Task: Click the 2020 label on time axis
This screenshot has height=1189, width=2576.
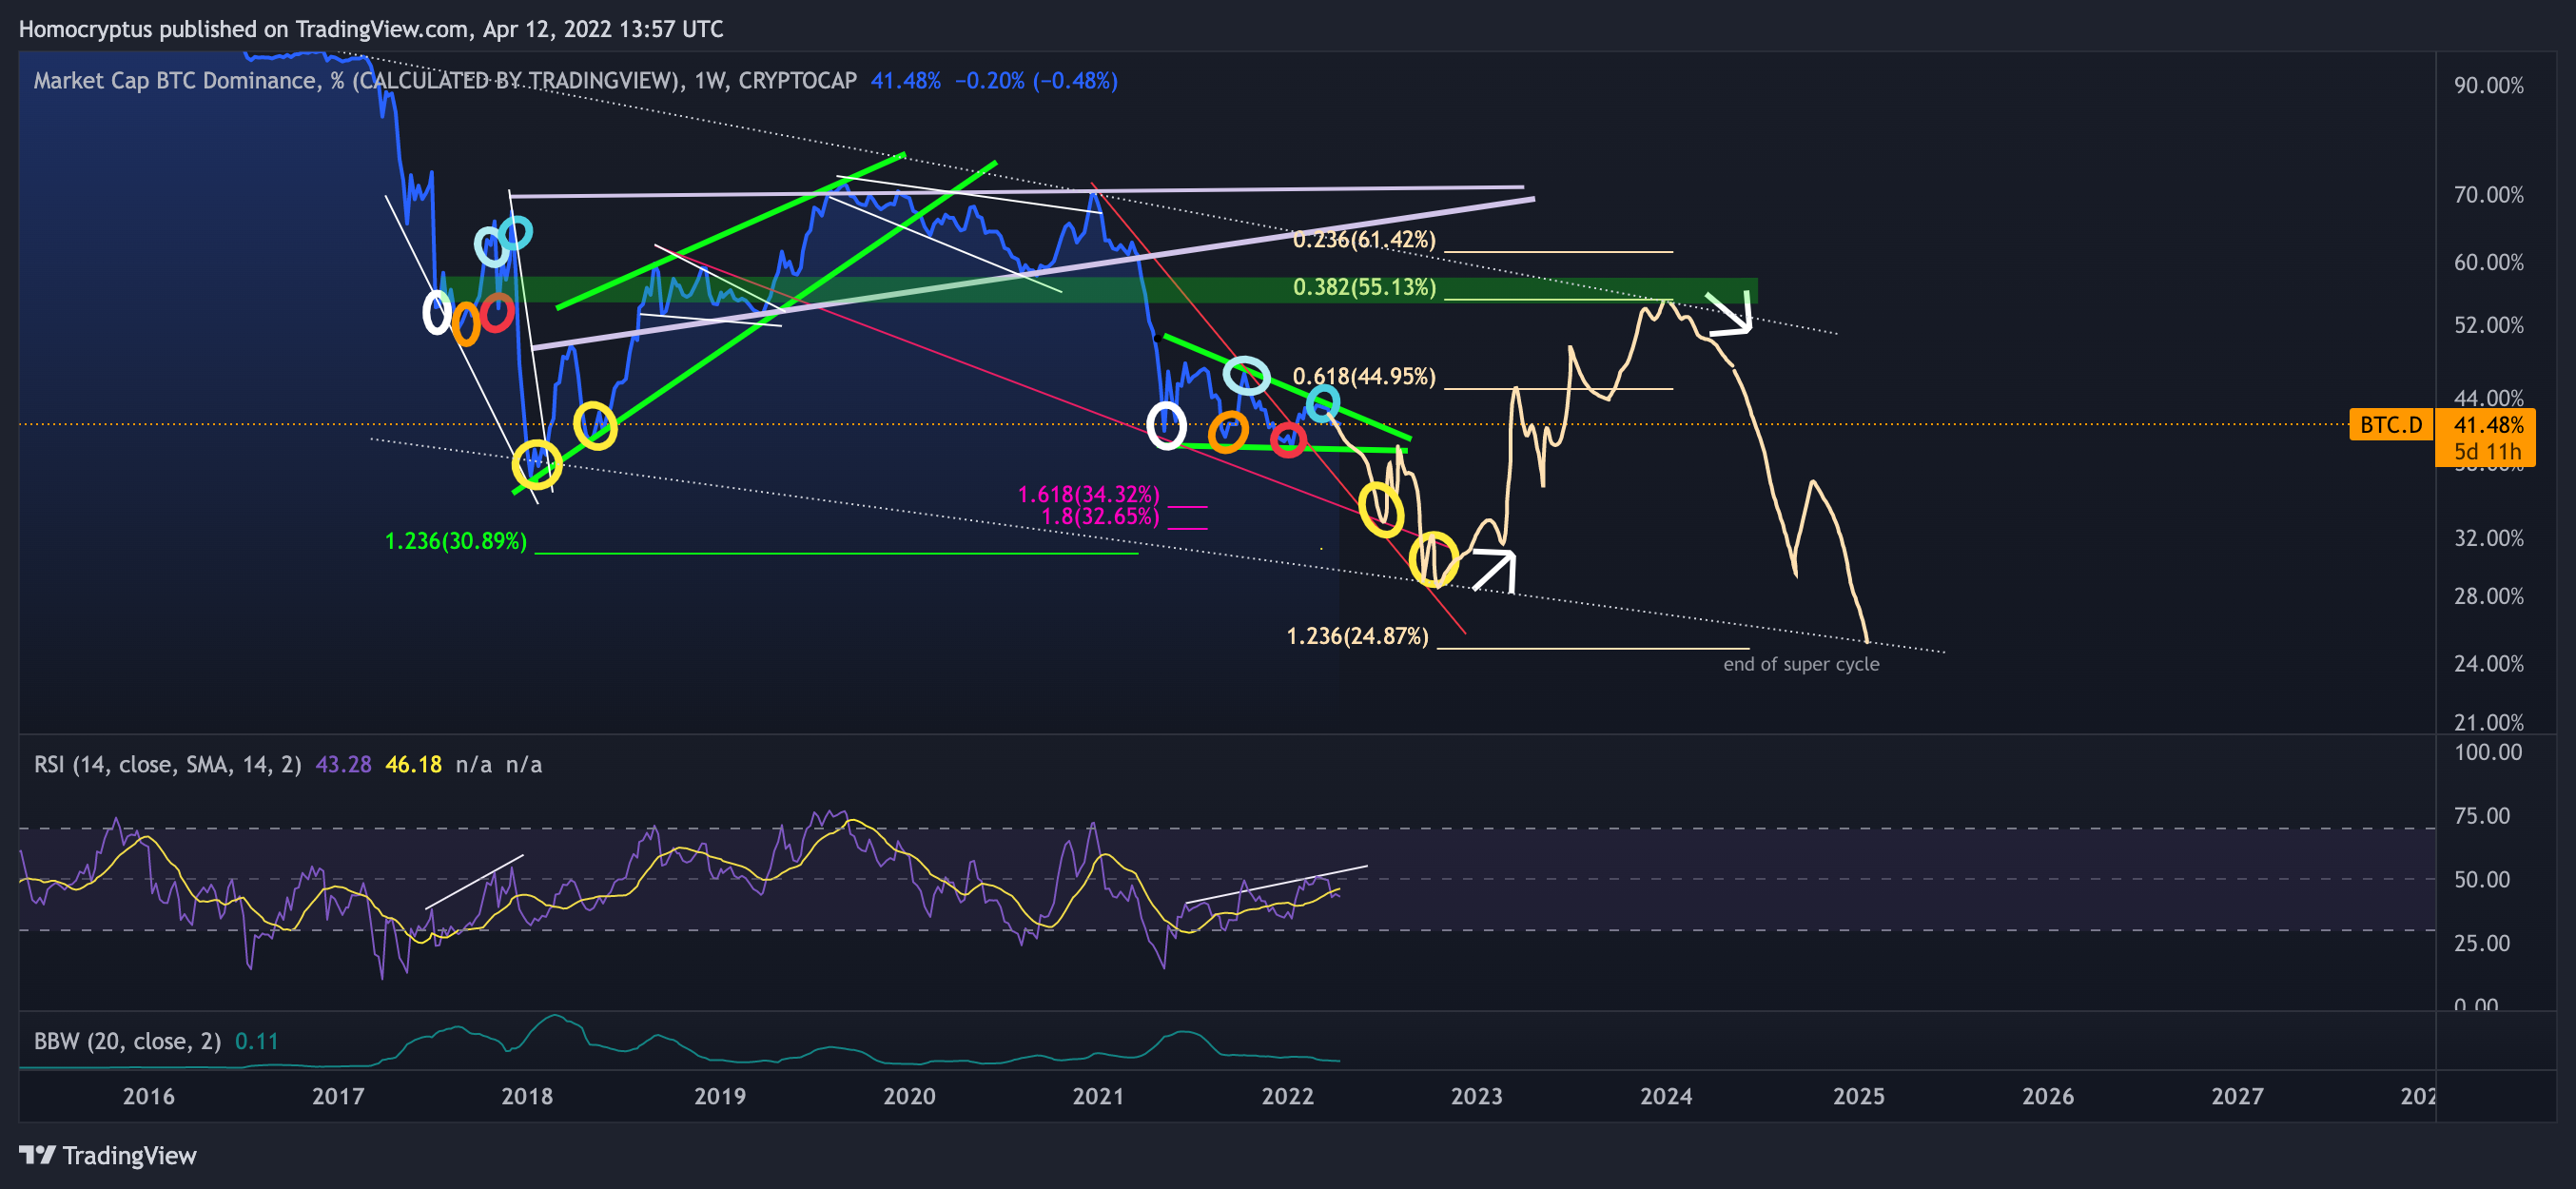Action: coord(909,1096)
